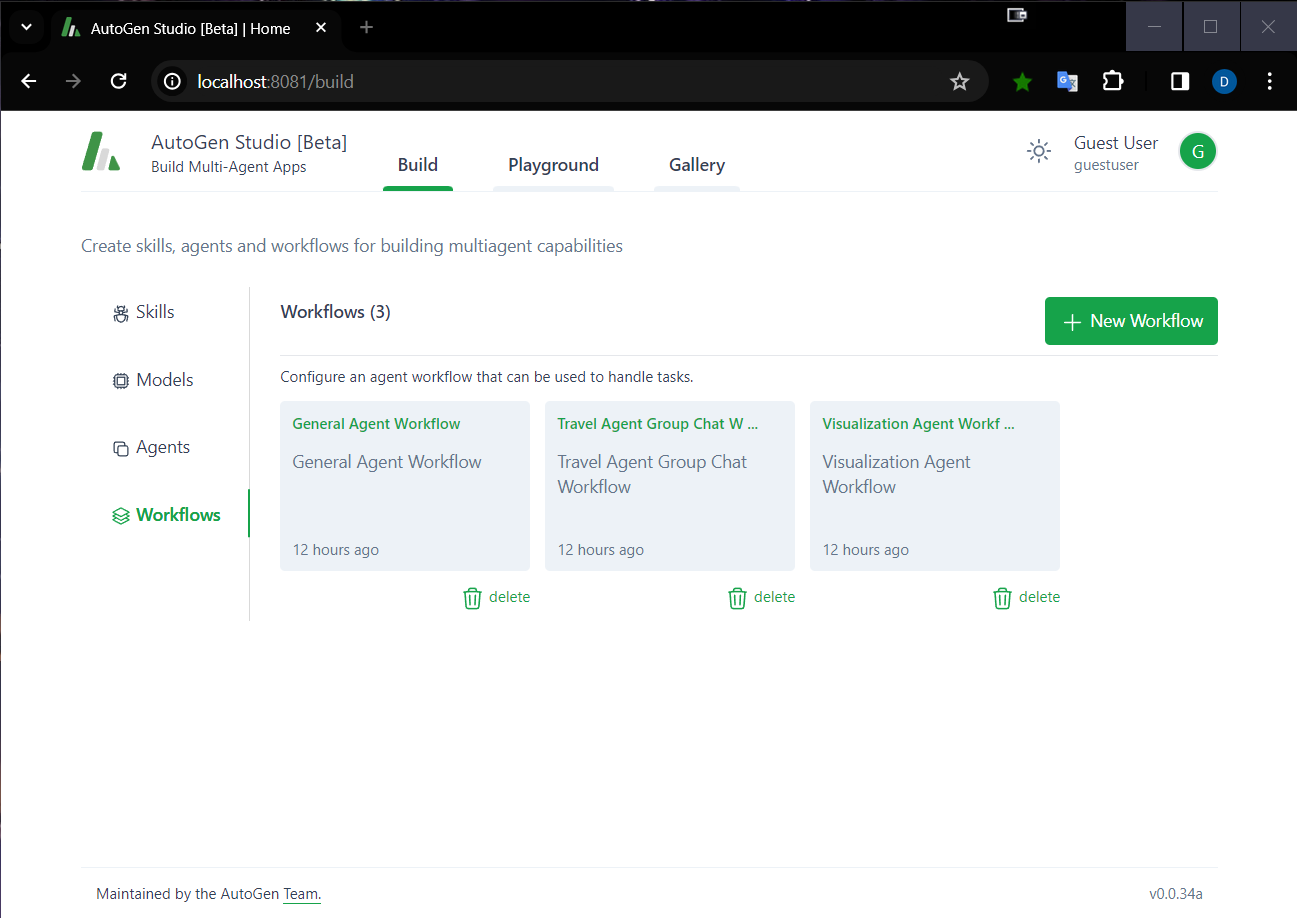Open browser extensions puzzle icon
Screen dimensions: 1297x918
1112,81
